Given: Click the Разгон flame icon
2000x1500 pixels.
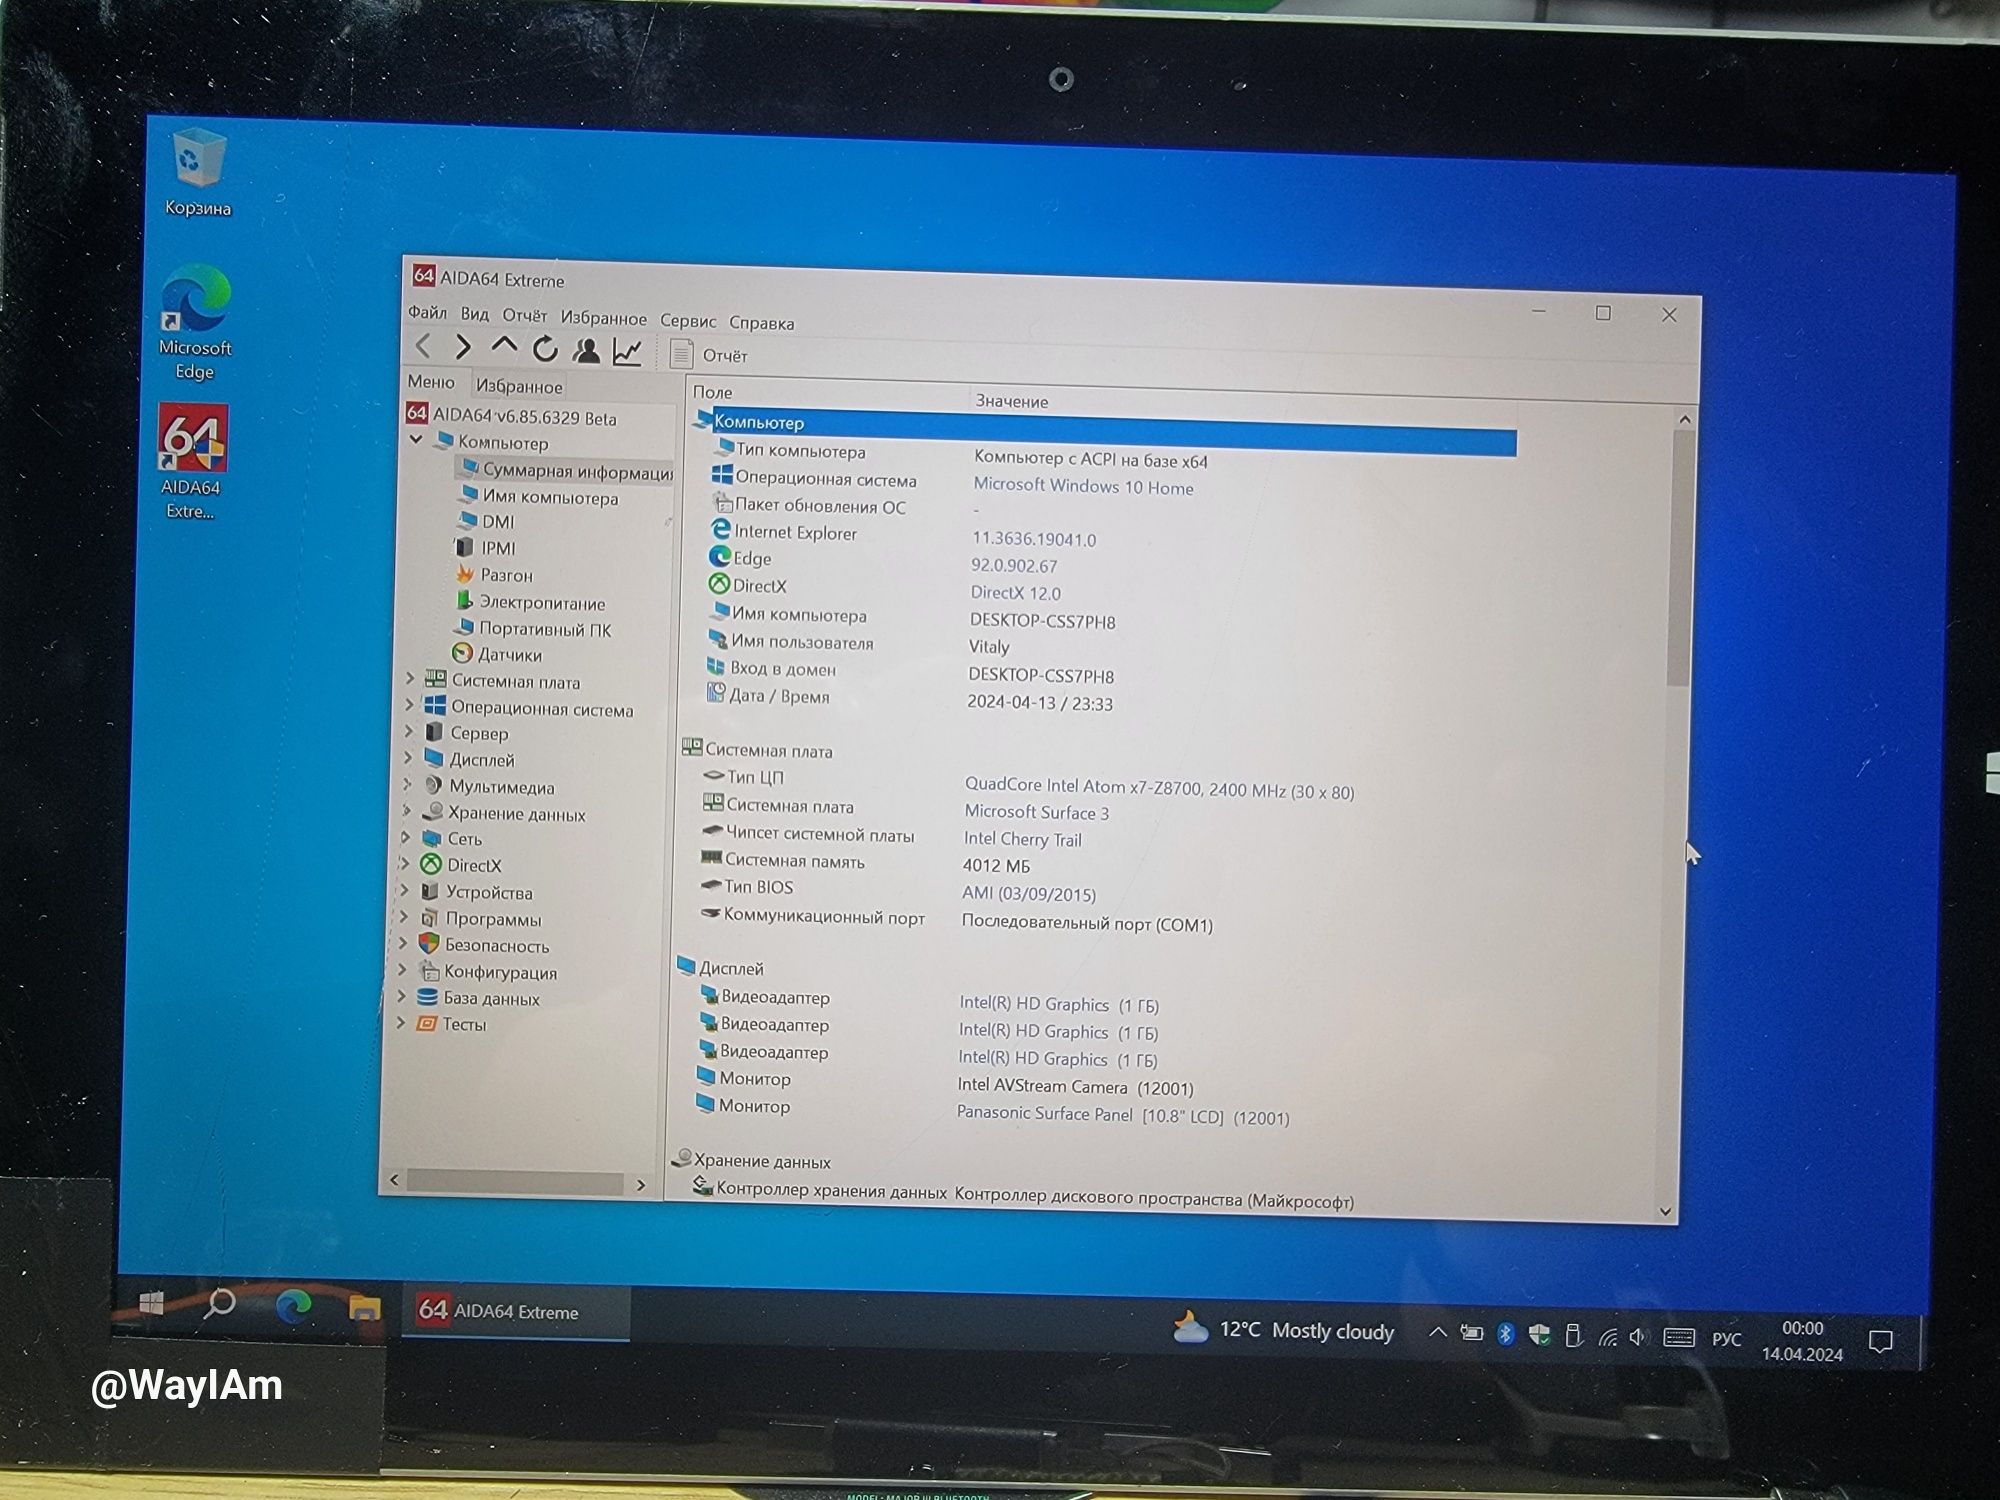Looking at the screenshot, I should point(465,574).
